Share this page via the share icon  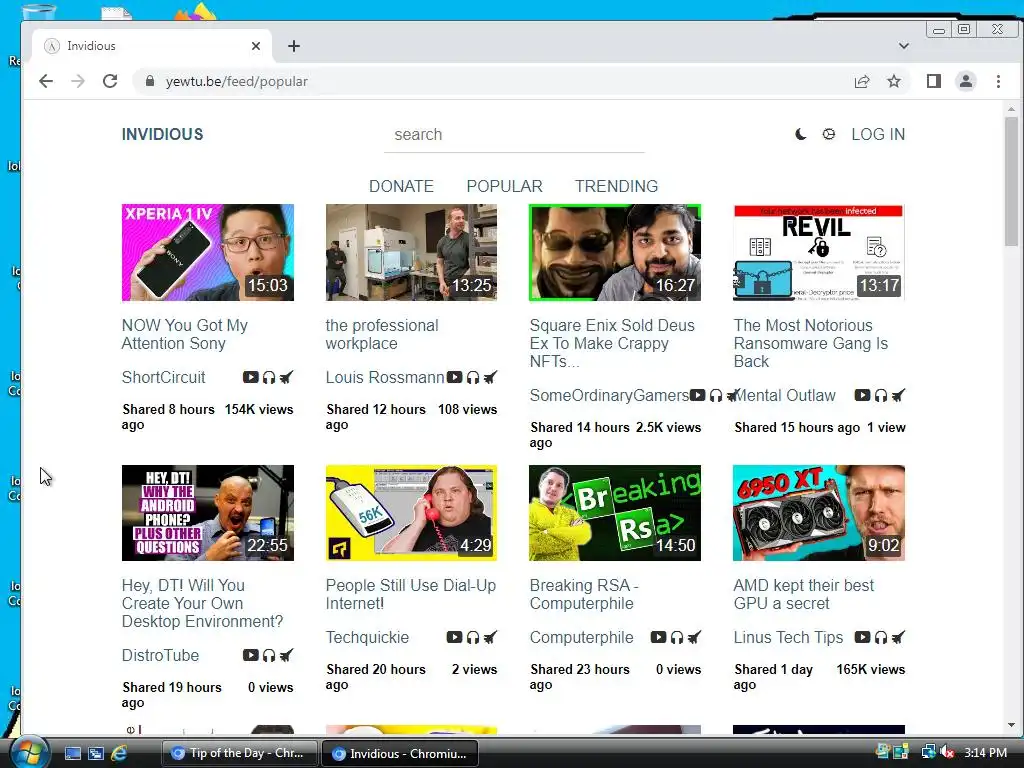(x=862, y=81)
